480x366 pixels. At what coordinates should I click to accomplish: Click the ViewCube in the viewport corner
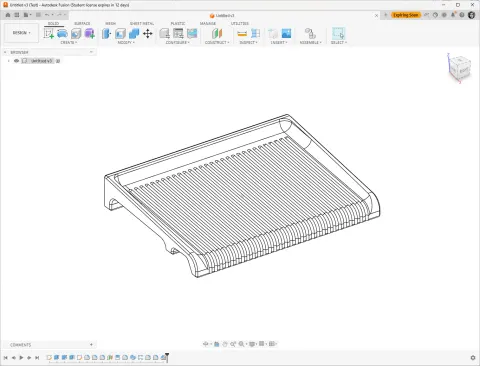460,68
